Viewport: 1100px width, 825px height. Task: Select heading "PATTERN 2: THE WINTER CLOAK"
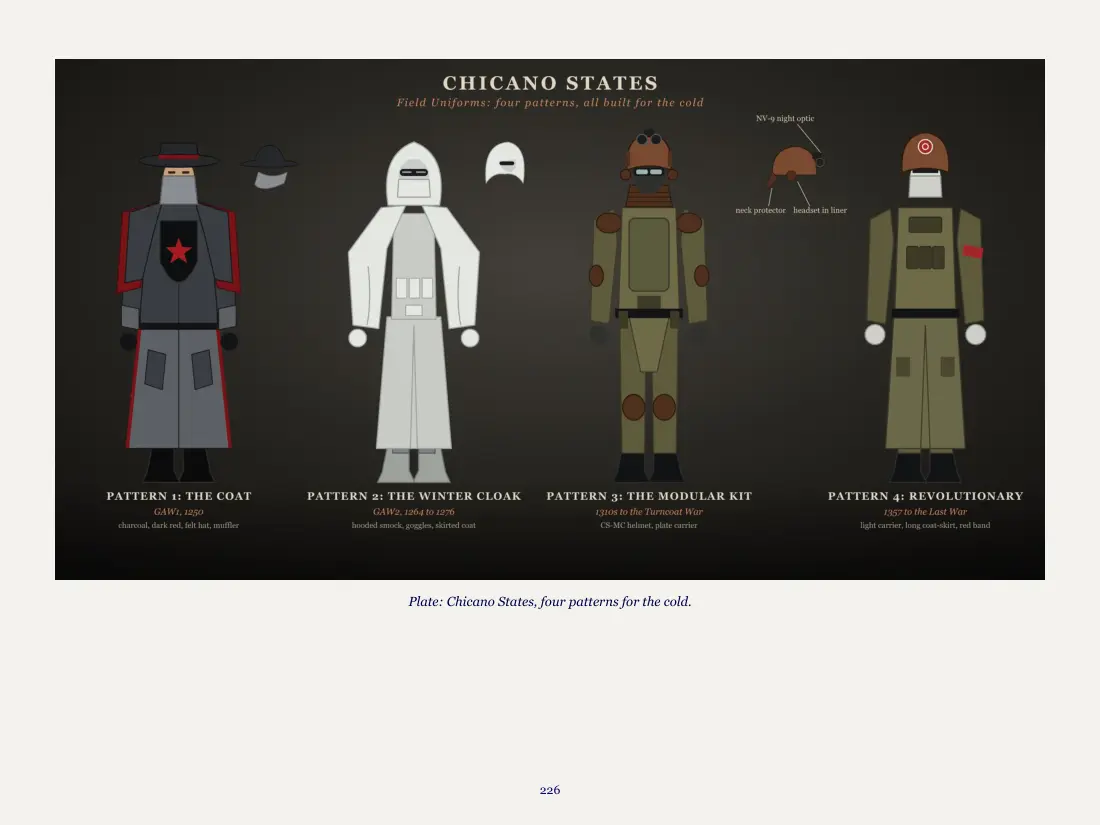[414, 496]
